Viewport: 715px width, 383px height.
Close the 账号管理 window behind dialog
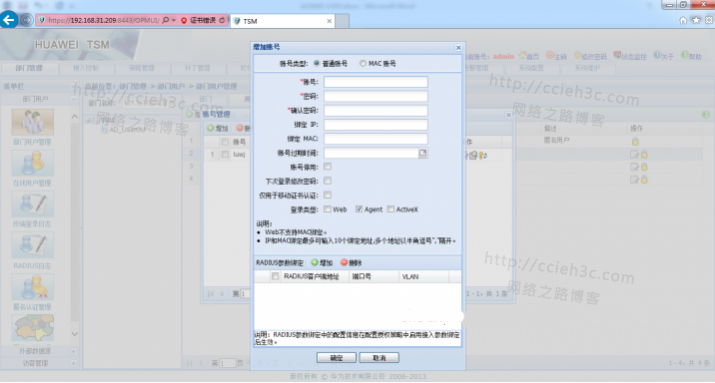pyautogui.click(x=508, y=115)
